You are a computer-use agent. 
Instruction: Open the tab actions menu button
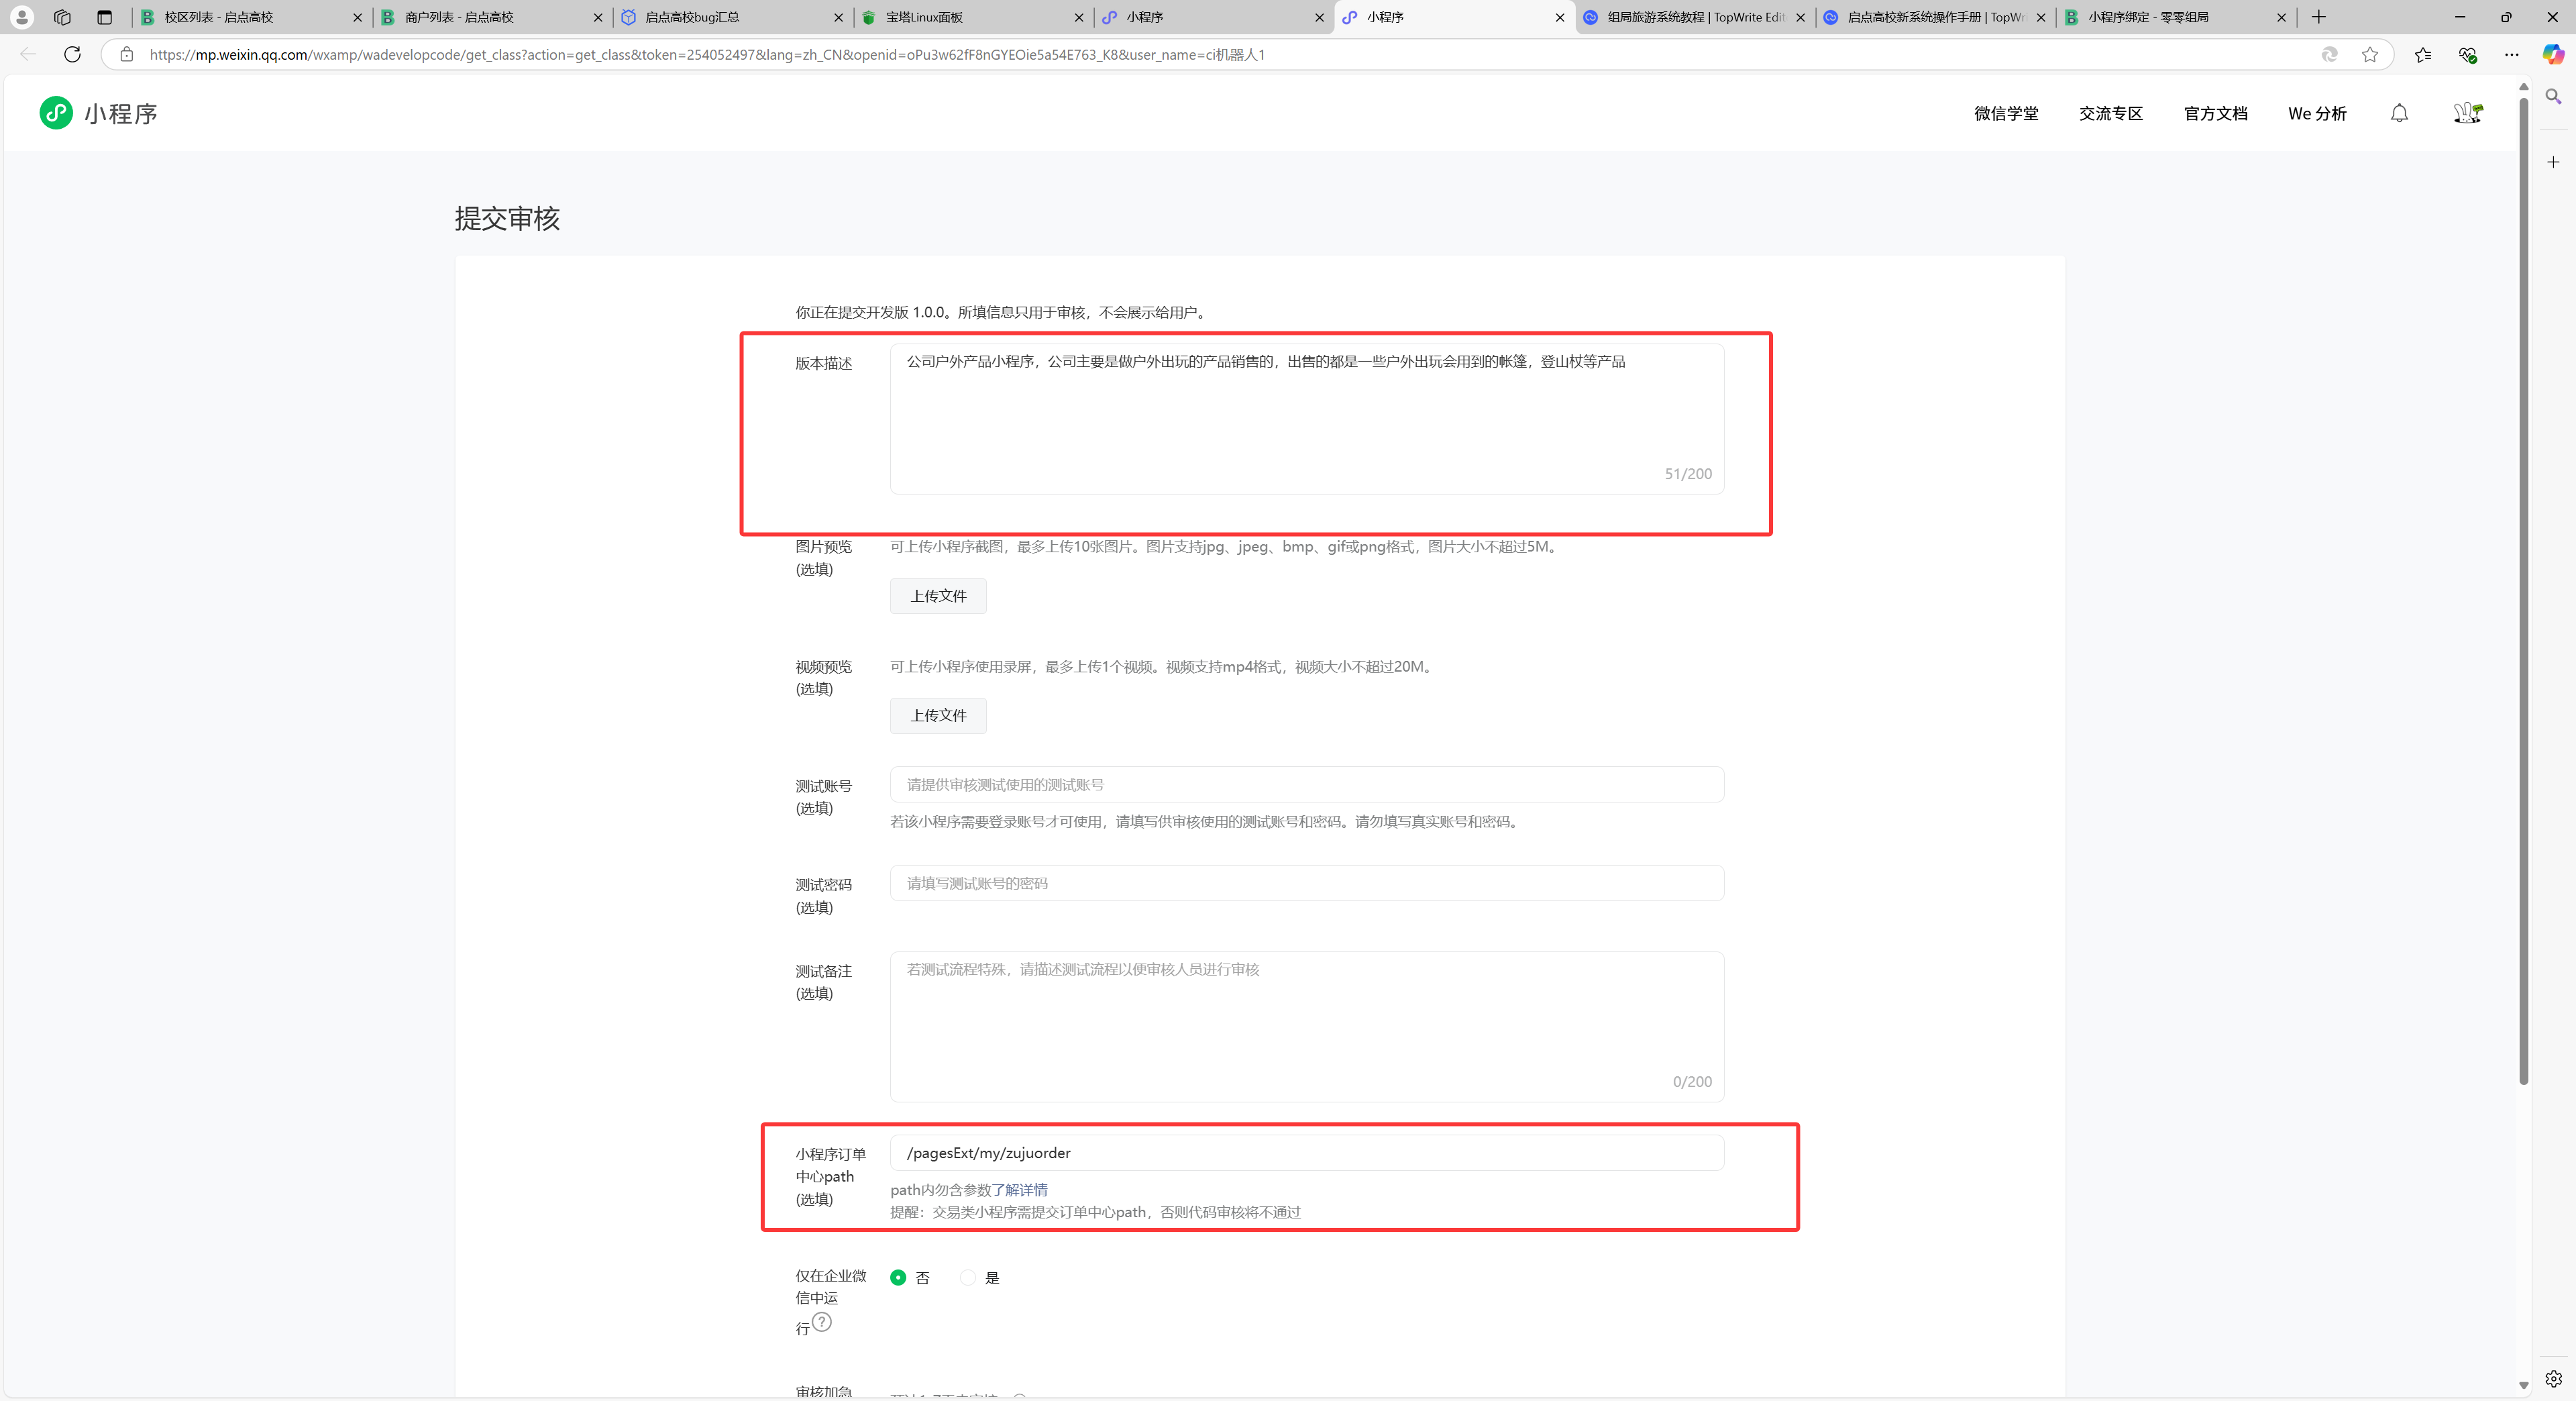[x=104, y=17]
